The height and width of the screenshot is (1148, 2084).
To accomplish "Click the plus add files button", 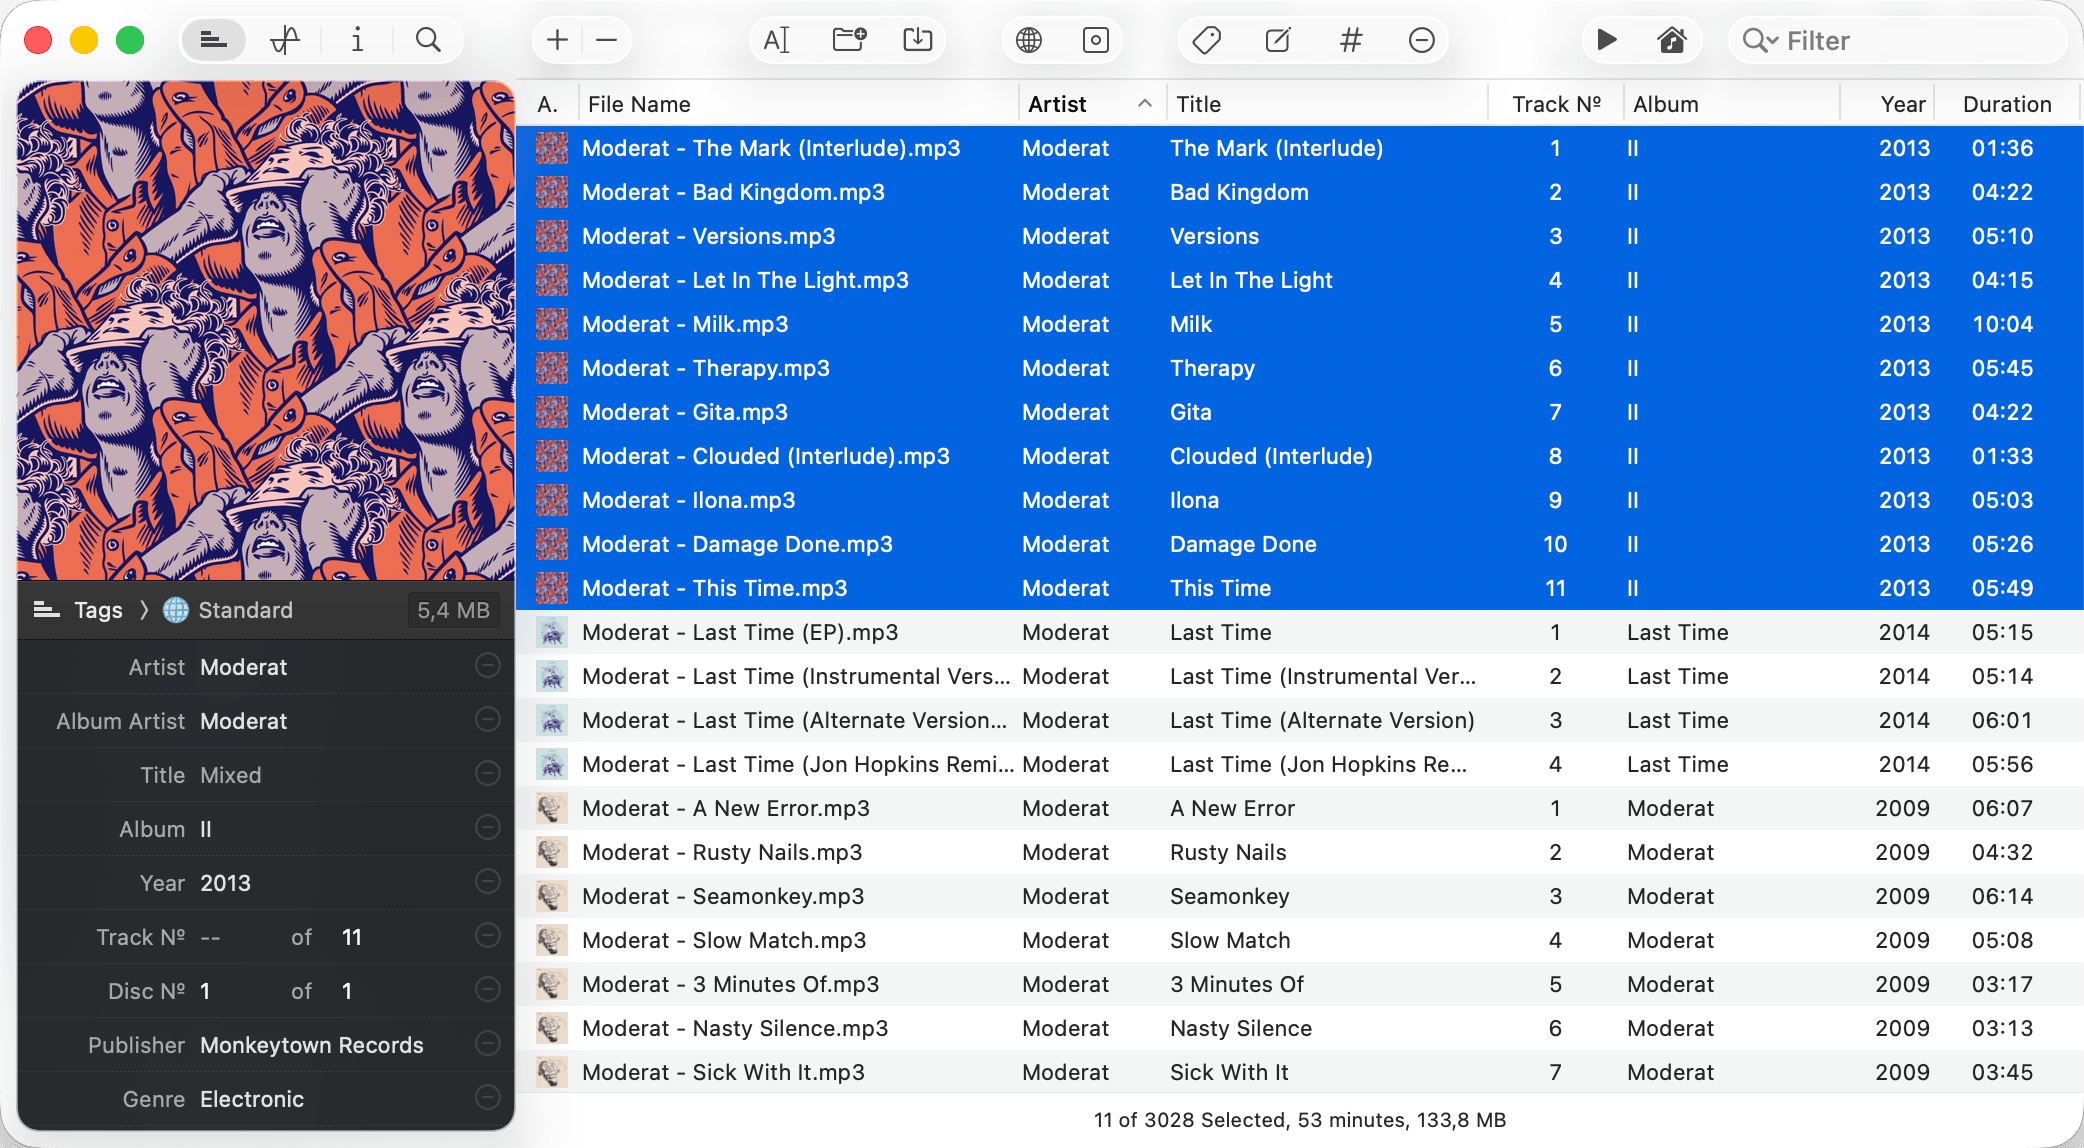I will (x=557, y=40).
